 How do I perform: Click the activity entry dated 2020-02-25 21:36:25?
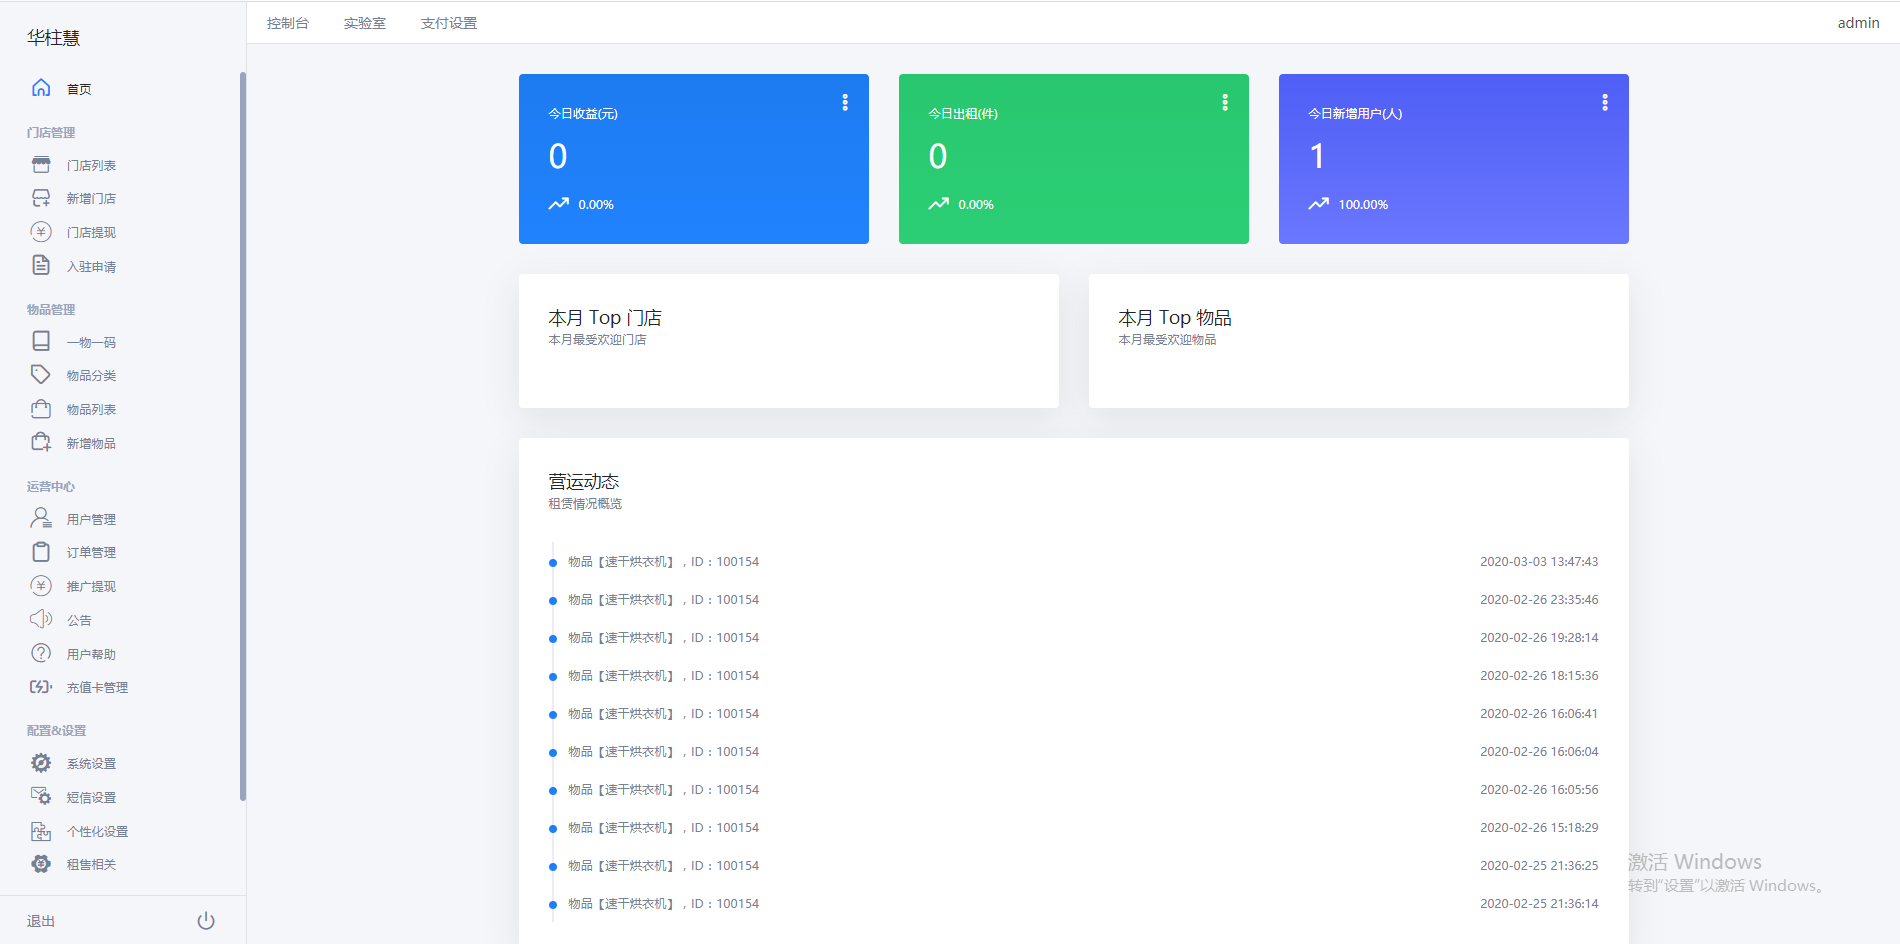1074,866
